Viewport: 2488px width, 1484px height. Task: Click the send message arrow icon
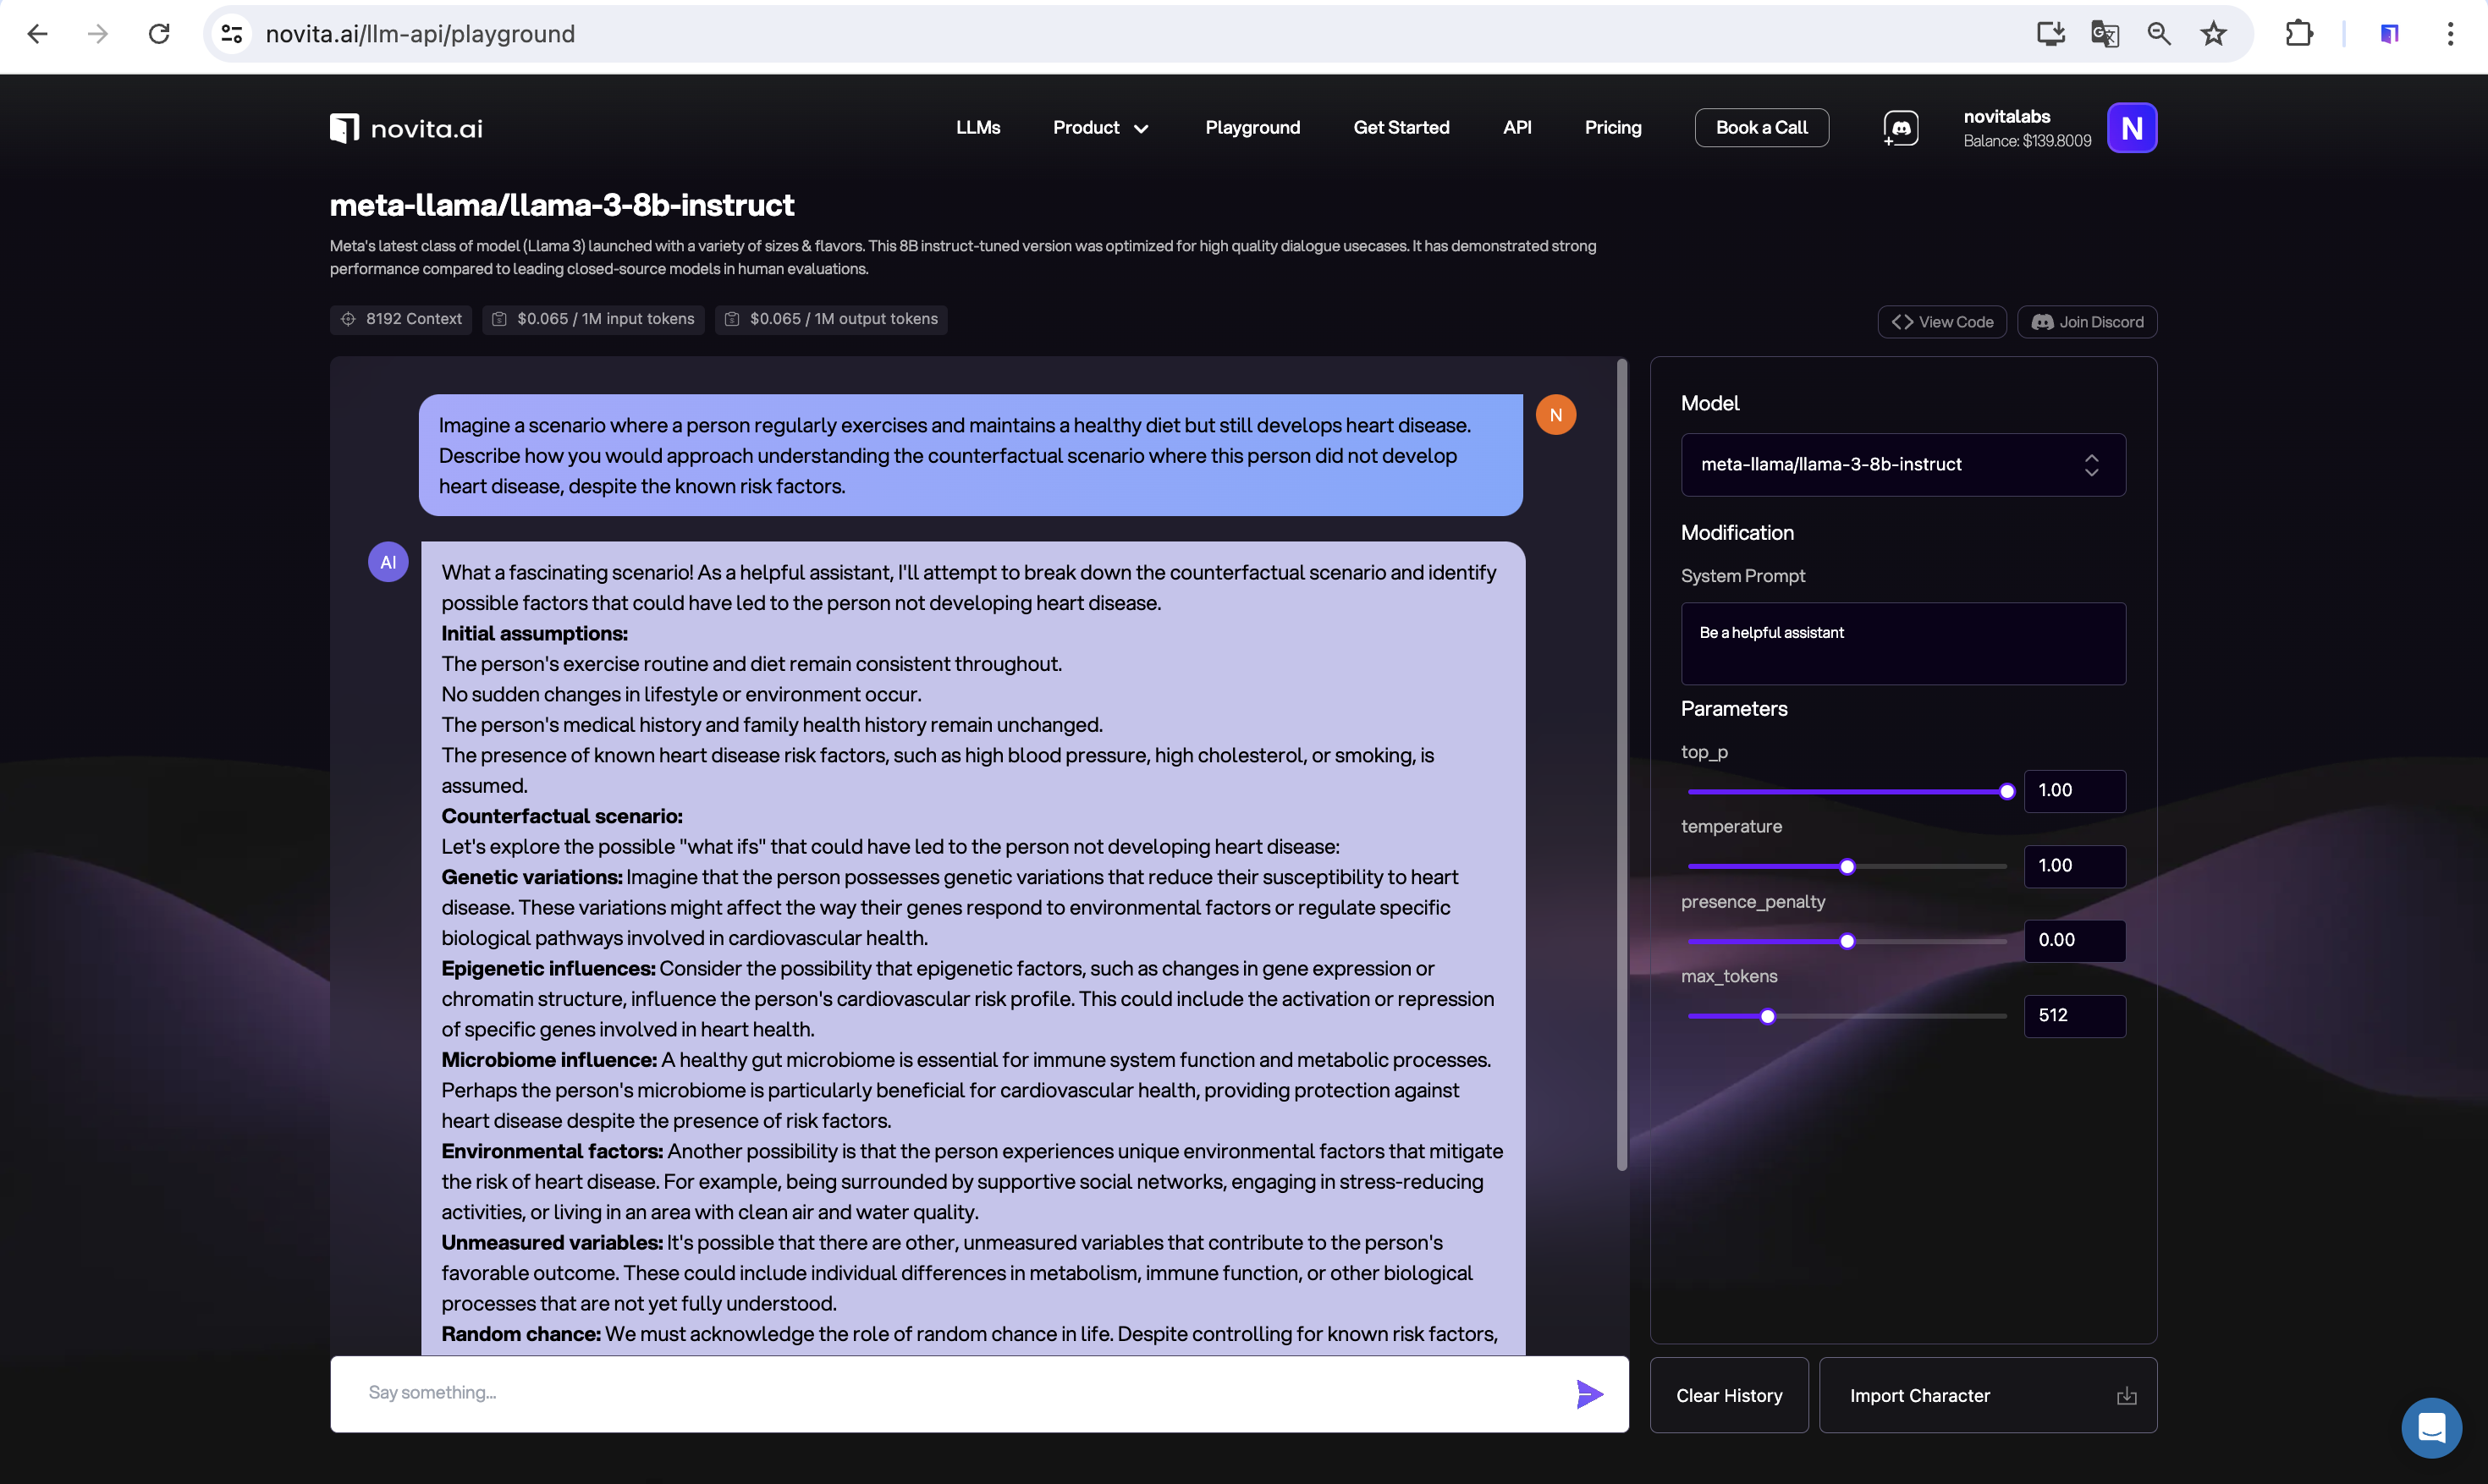pyautogui.click(x=1589, y=1393)
